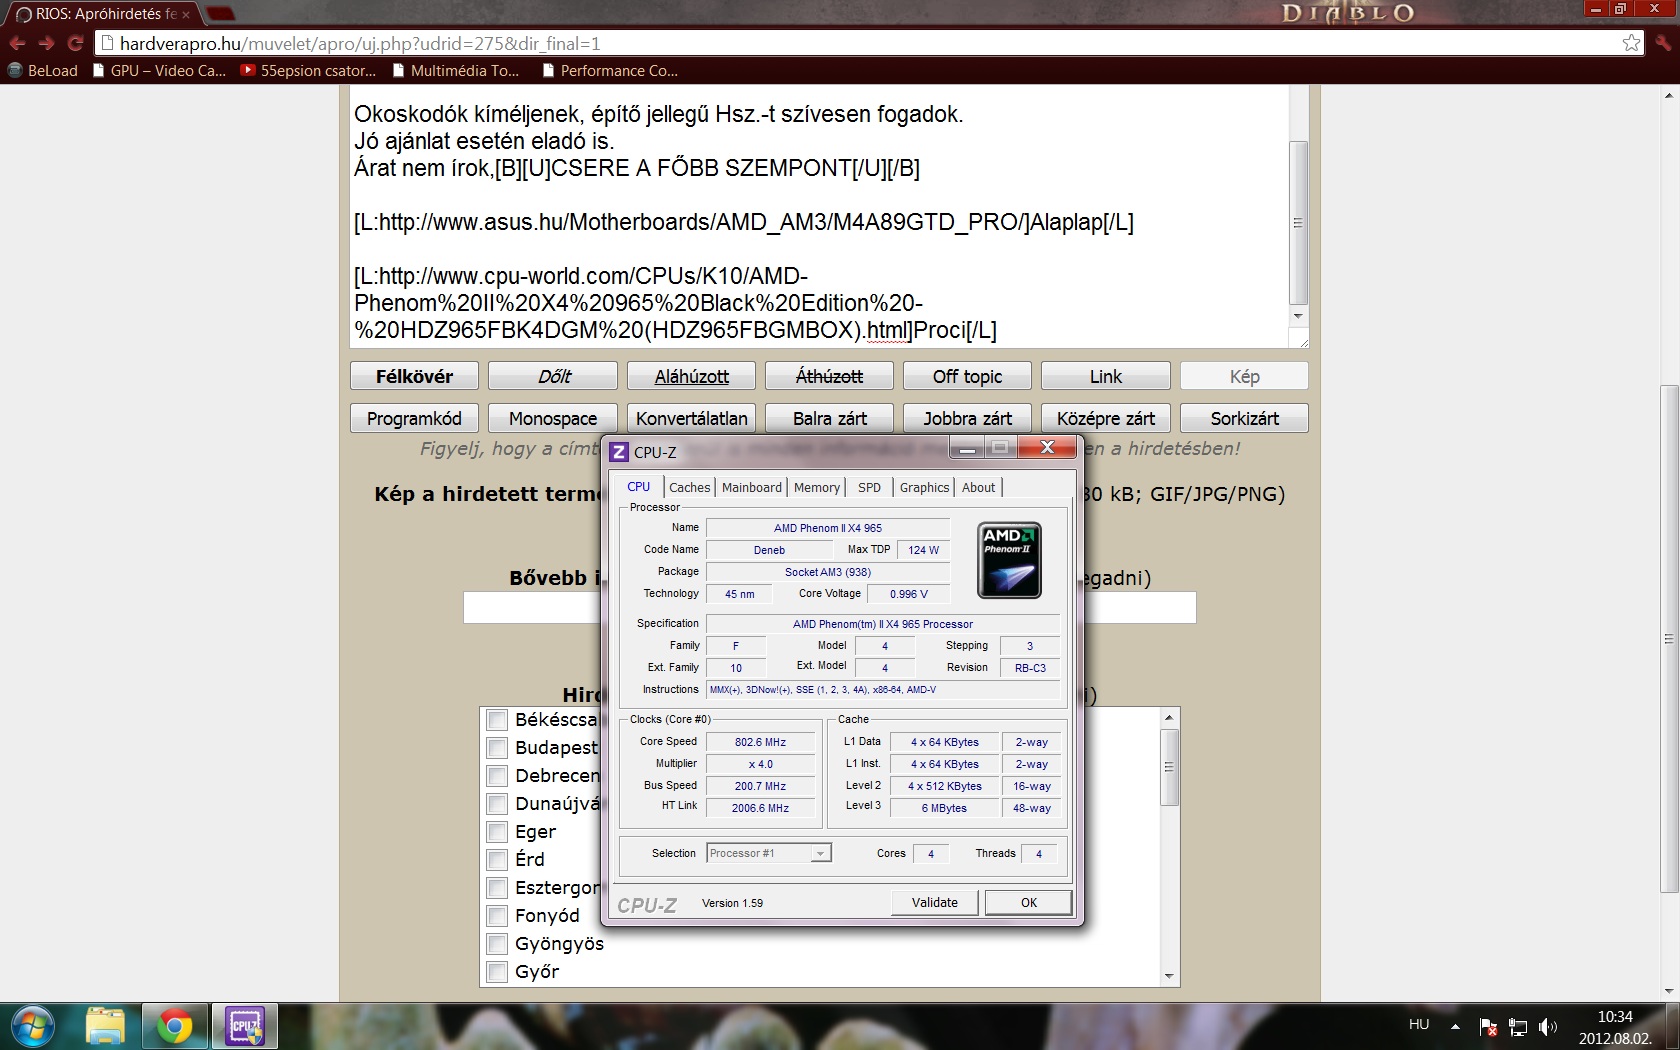Image resolution: width=1680 pixels, height=1050 pixels.
Task: Minimize the CPU-Z window
Action: pos(967,449)
